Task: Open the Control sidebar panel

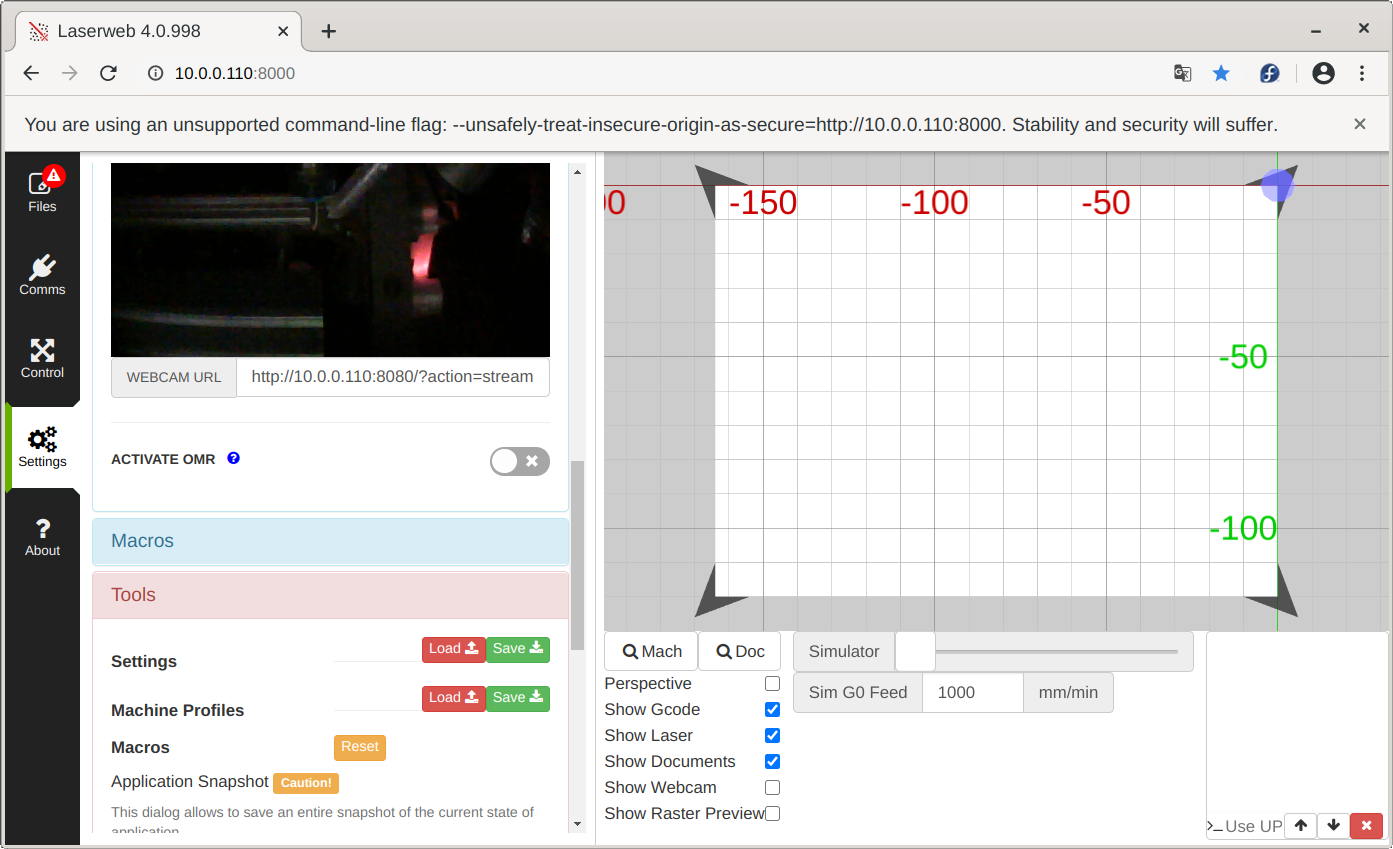Action: (42, 358)
